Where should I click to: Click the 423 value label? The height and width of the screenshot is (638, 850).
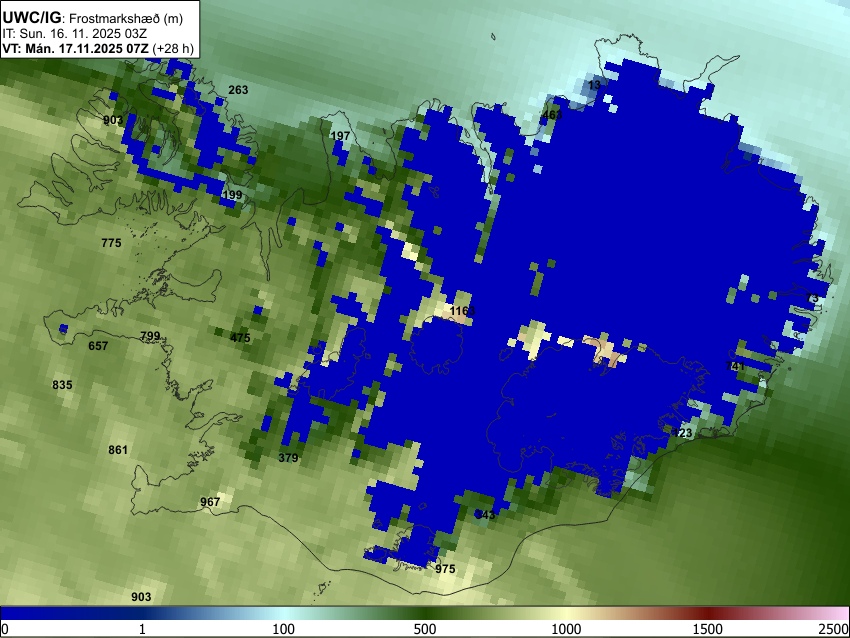(682, 433)
